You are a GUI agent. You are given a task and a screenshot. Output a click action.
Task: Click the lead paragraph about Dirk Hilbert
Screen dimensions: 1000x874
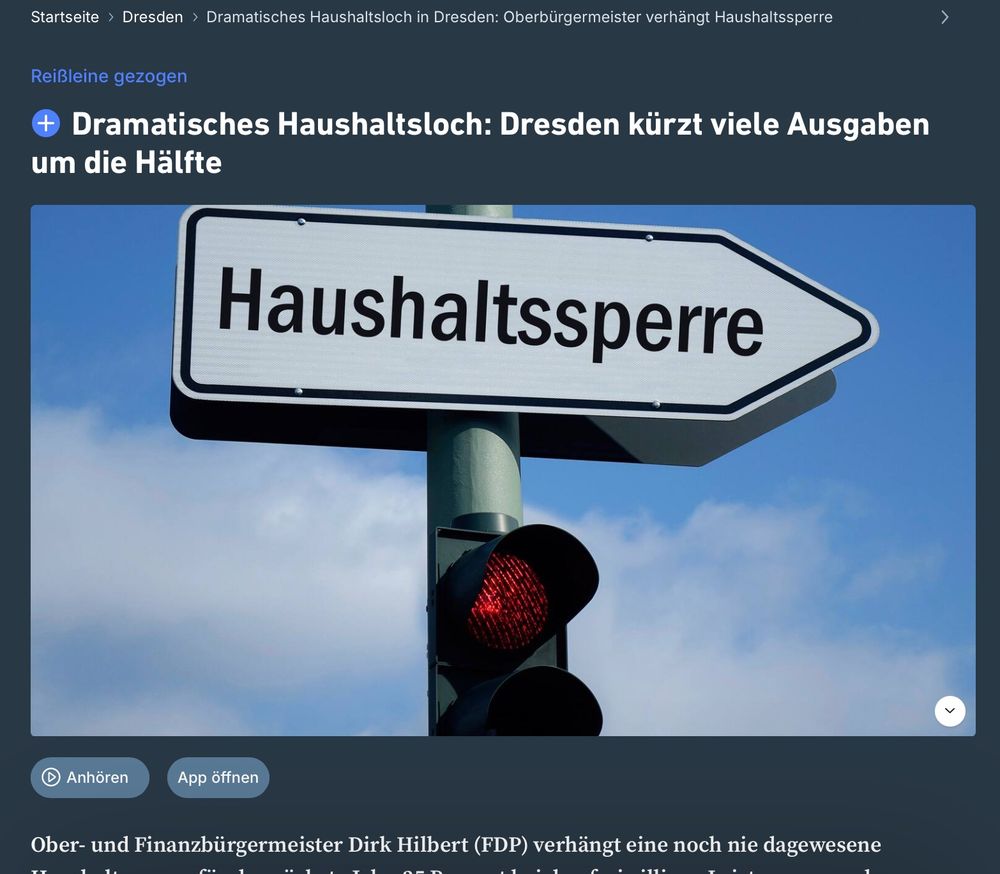pyautogui.click(x=456, y=853)
